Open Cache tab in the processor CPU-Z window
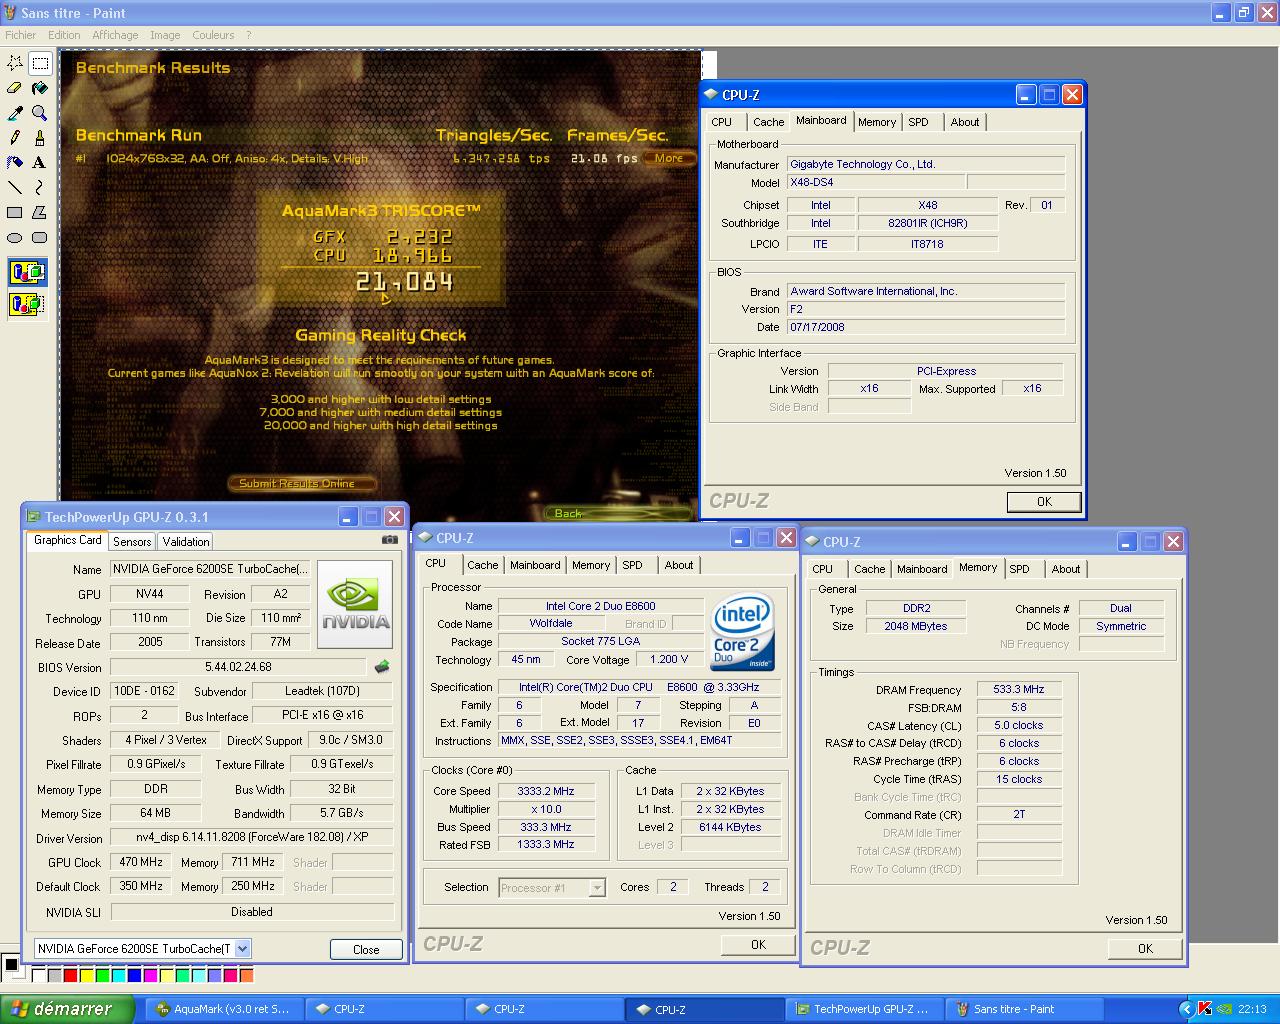Viewport: 1280px width, 1024px height. tap(482, 565)
